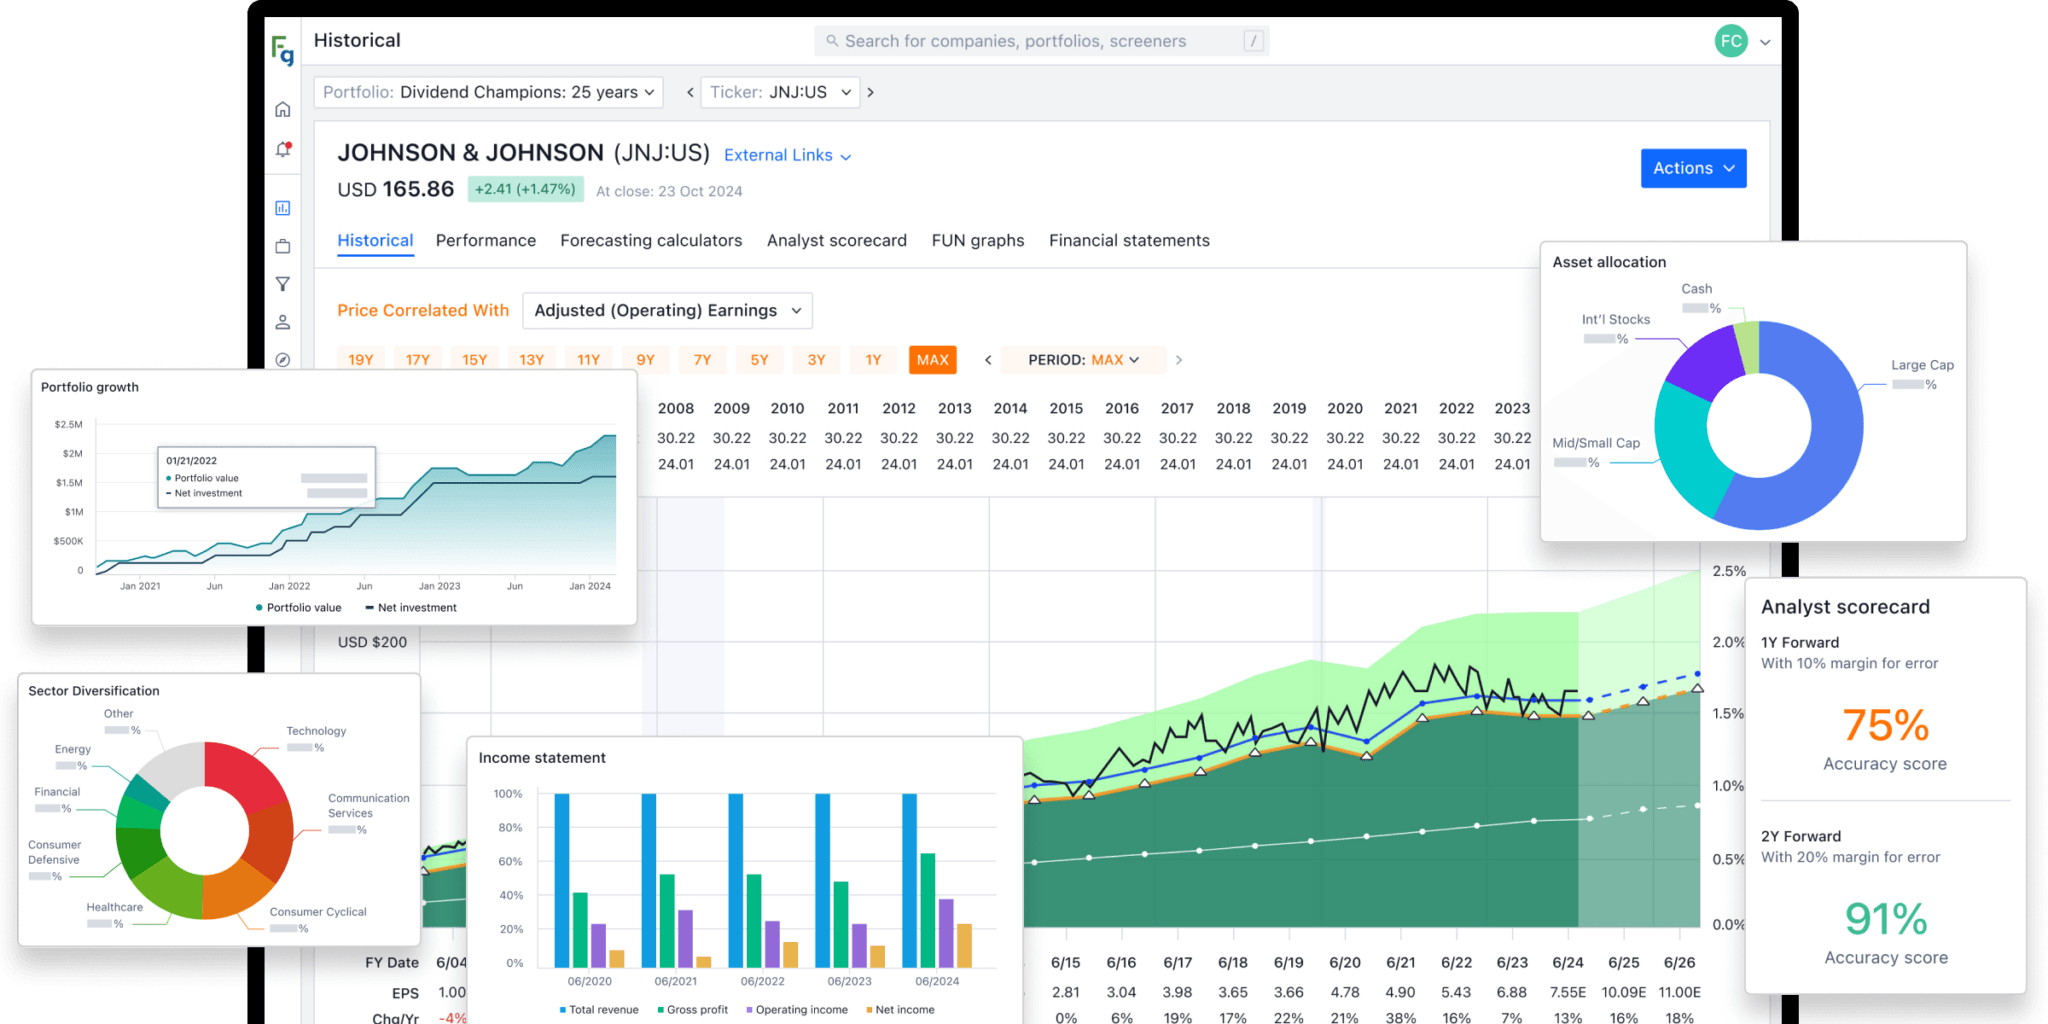Viewport: 2048px width, 1024px height.
Task: Click the company search field
Action: coord(1040,41)
